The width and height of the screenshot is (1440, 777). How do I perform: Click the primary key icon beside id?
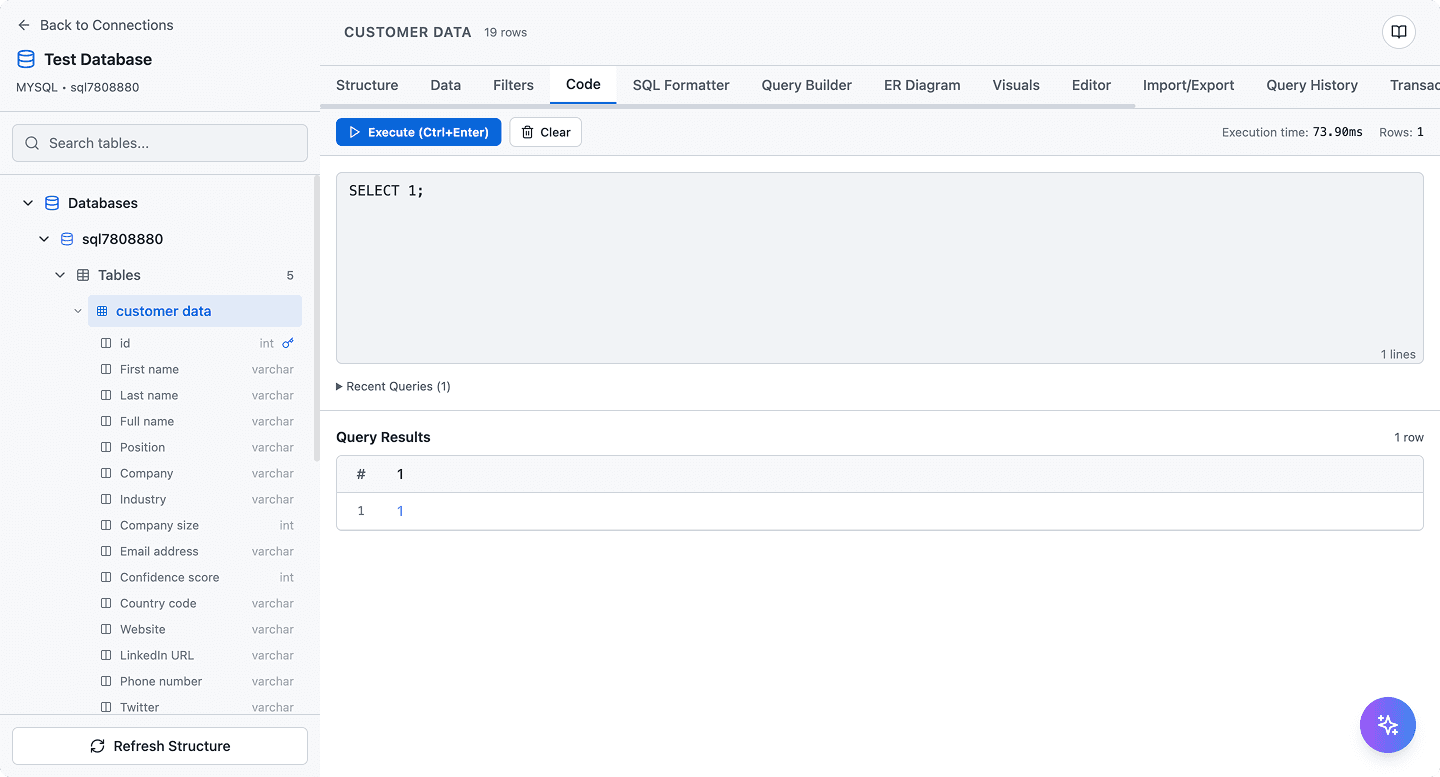pyautogui.click(x=288, y=342)
